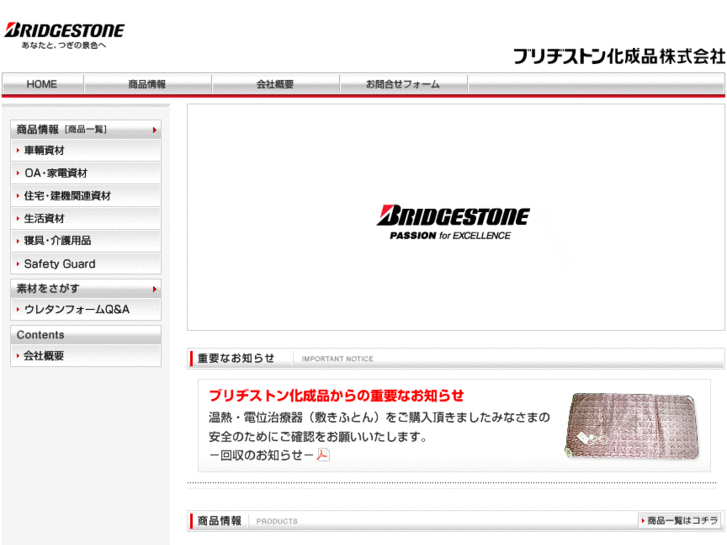Click the 素材をさがす sidebar header

click(86, 289)
